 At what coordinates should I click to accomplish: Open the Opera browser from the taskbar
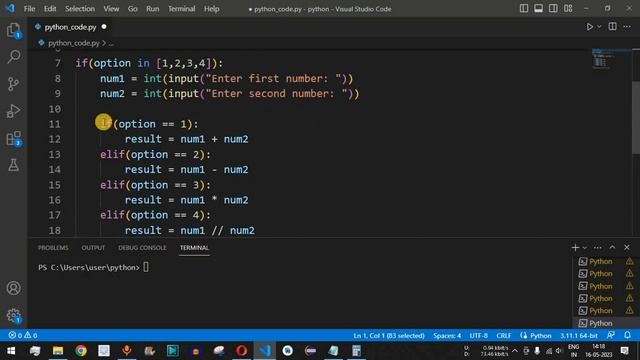coord(242,351)
